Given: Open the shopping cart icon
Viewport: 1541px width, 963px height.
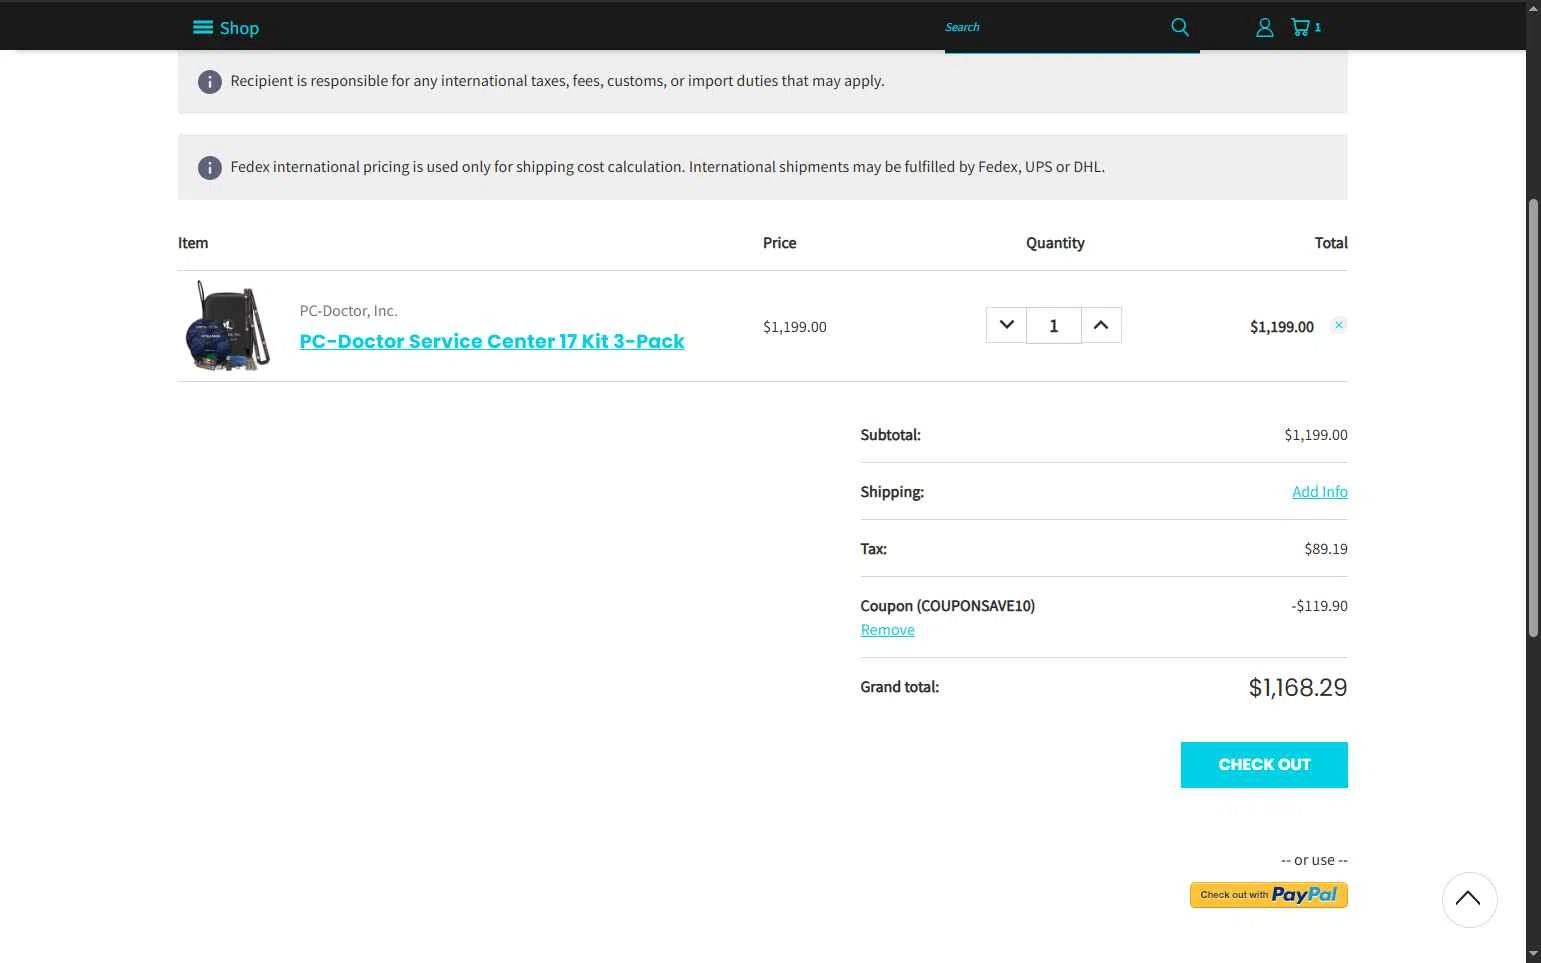Looking at the screenshot, I should [x=1305, y=28].
